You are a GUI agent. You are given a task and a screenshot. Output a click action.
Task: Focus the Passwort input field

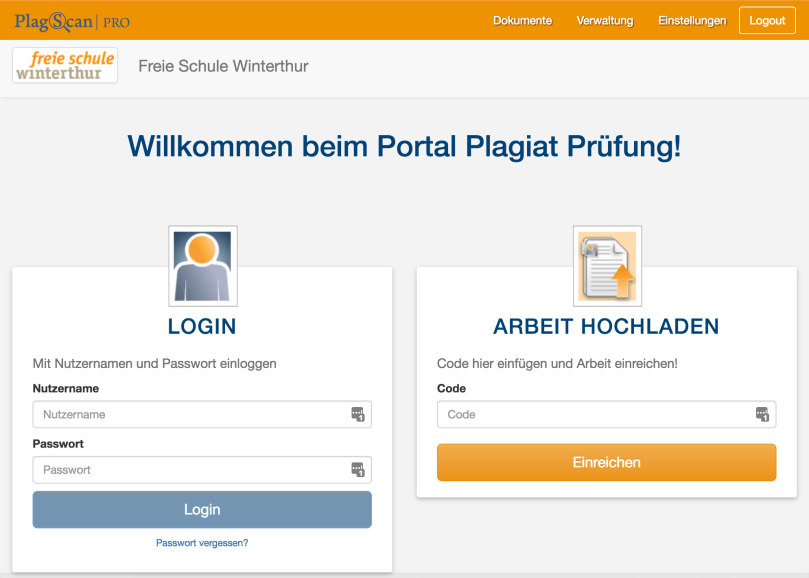click(x=190, y=470)
